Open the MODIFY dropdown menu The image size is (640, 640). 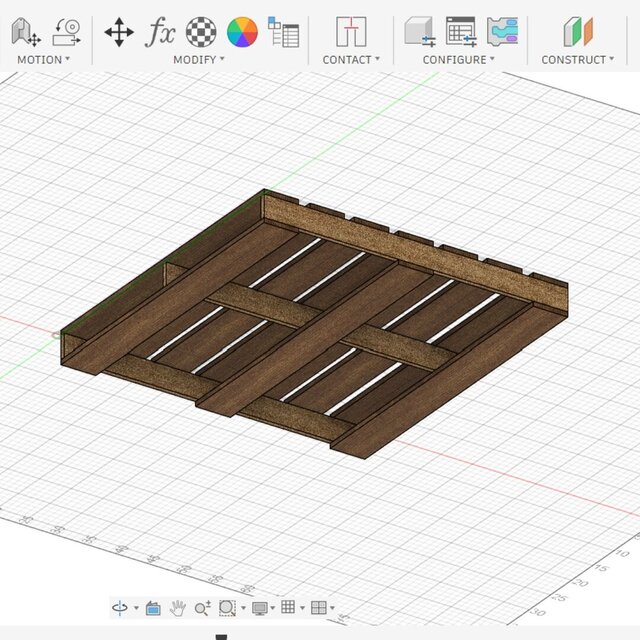pyautogui.click(x=199, y=60)
